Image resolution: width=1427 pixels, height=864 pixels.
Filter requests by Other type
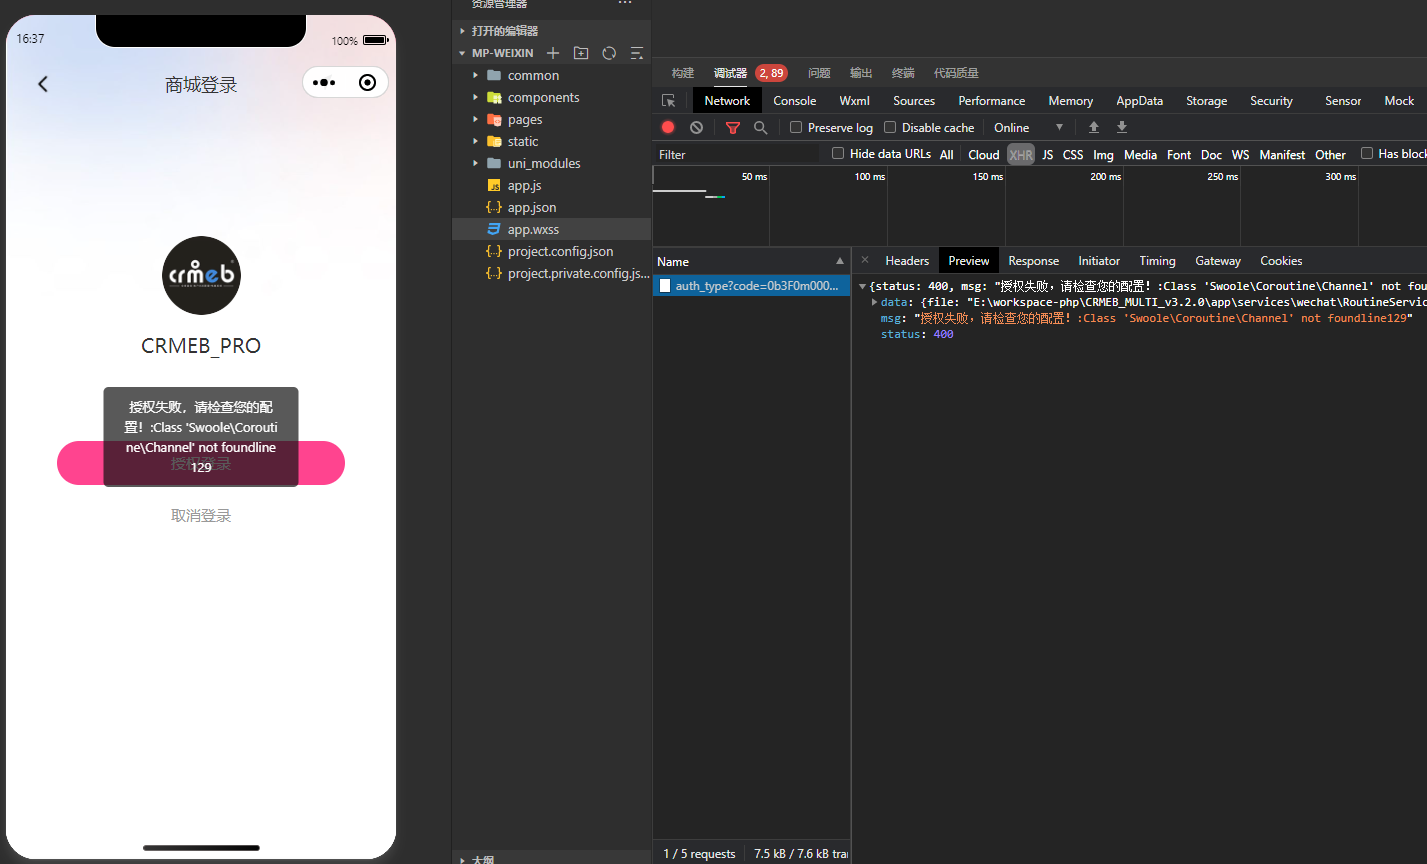1330,155
